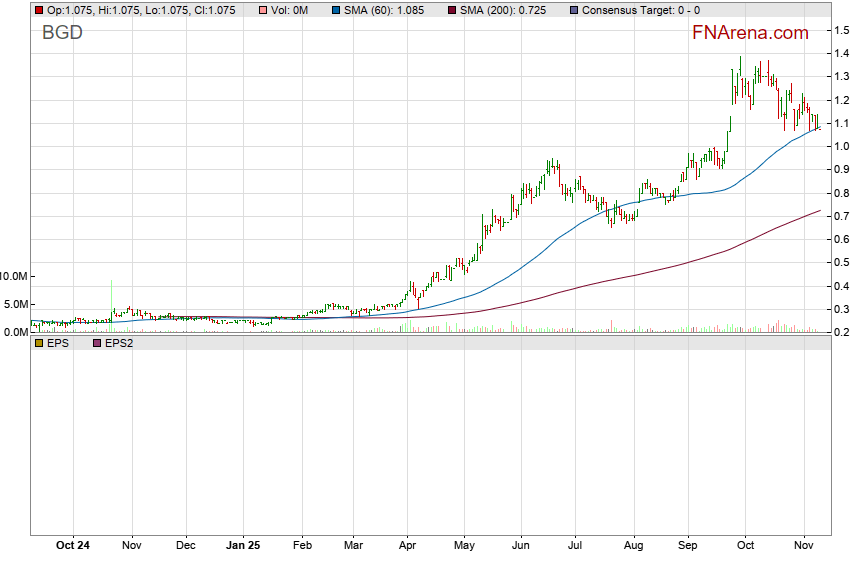
Task: Click the gold EPS legend swatch
Action: pos(38,343)
